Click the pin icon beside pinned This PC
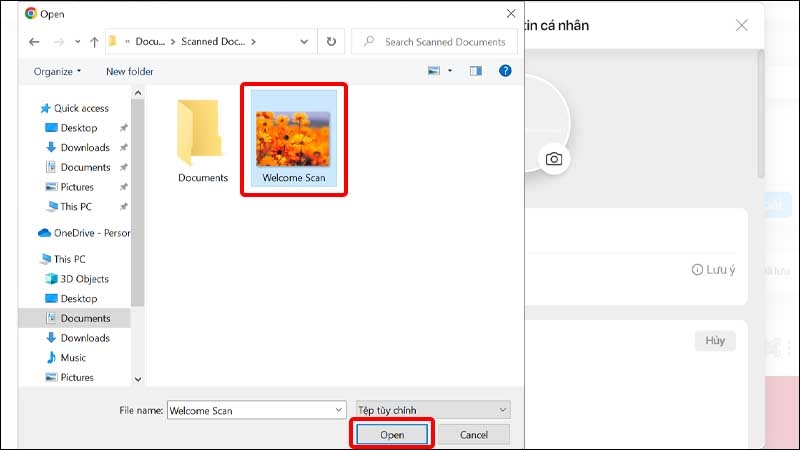The height and width of the screenshot is (450, 800). (x=123, y=207)
